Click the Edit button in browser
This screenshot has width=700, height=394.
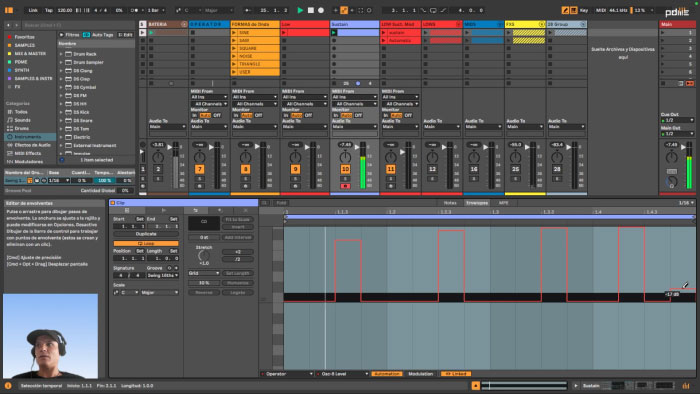coord(125,35)
